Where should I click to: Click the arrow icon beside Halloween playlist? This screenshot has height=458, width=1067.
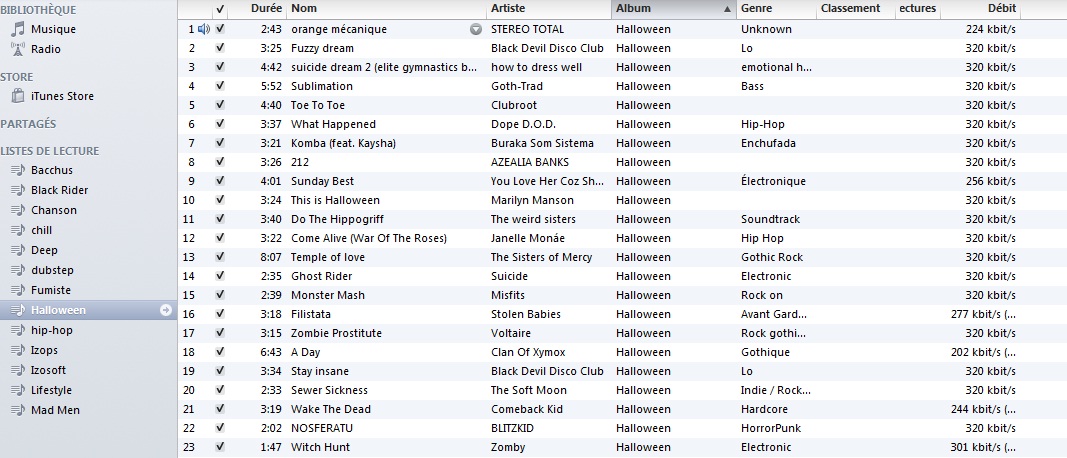tap(165, 310)
